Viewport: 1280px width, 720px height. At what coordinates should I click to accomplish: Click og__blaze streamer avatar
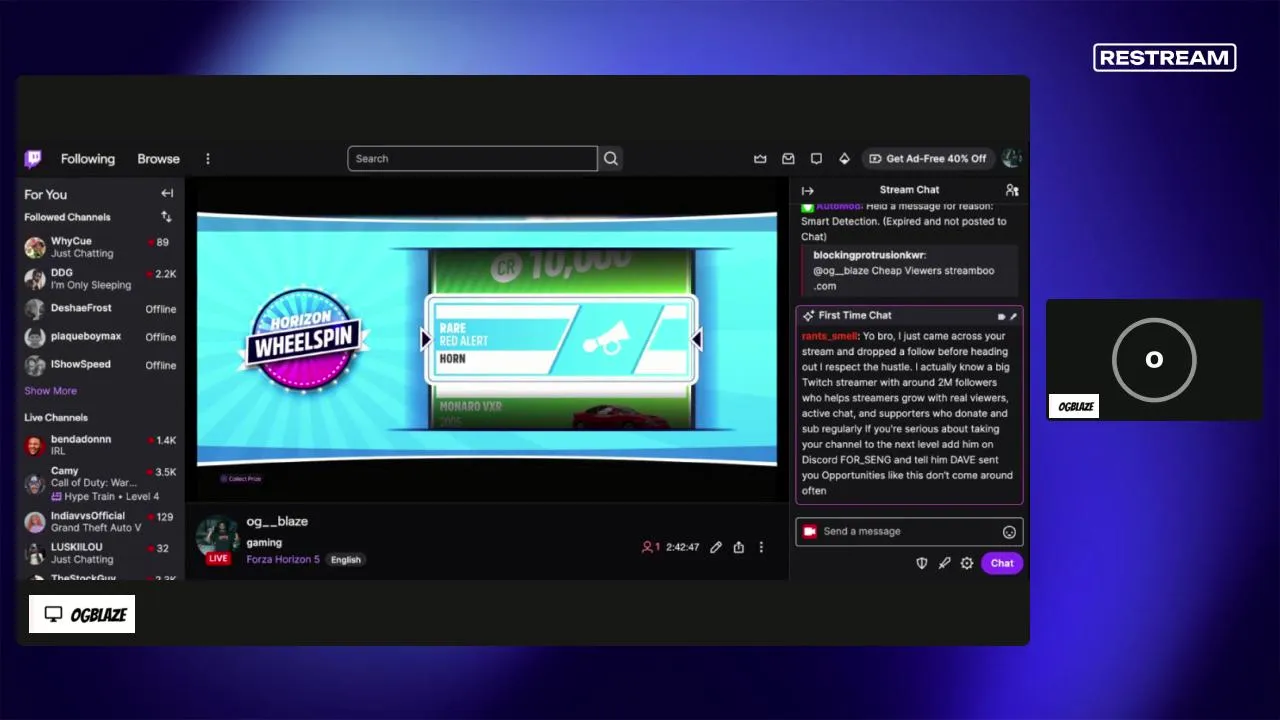click(x=217, y=537)
